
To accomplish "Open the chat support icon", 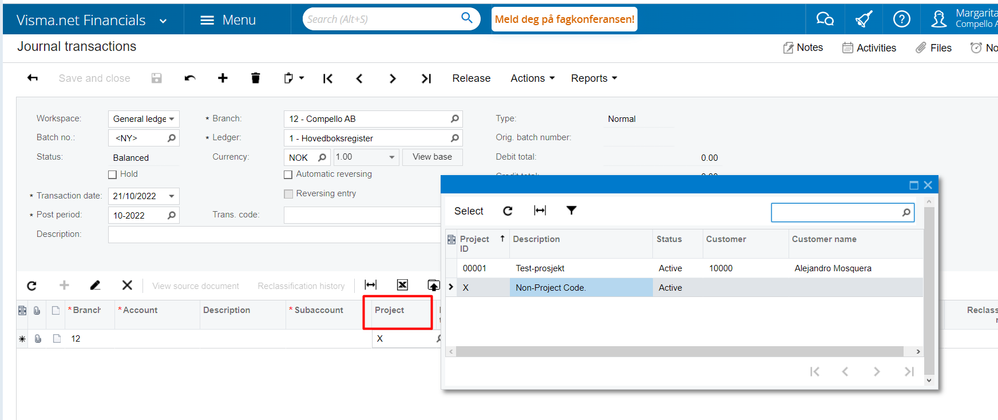I will click(825, 20).
